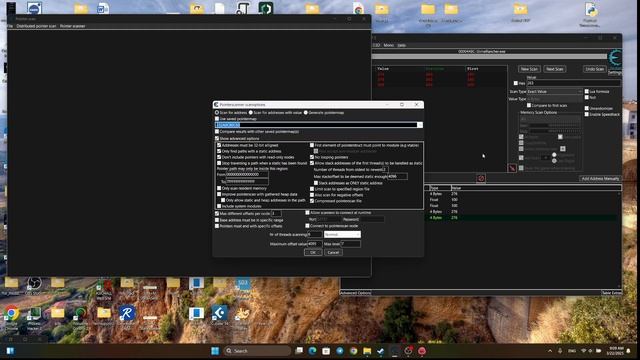Click the From region address field
Image resolution: width=640 pixels, height=360 pixels.
(247, 174)
